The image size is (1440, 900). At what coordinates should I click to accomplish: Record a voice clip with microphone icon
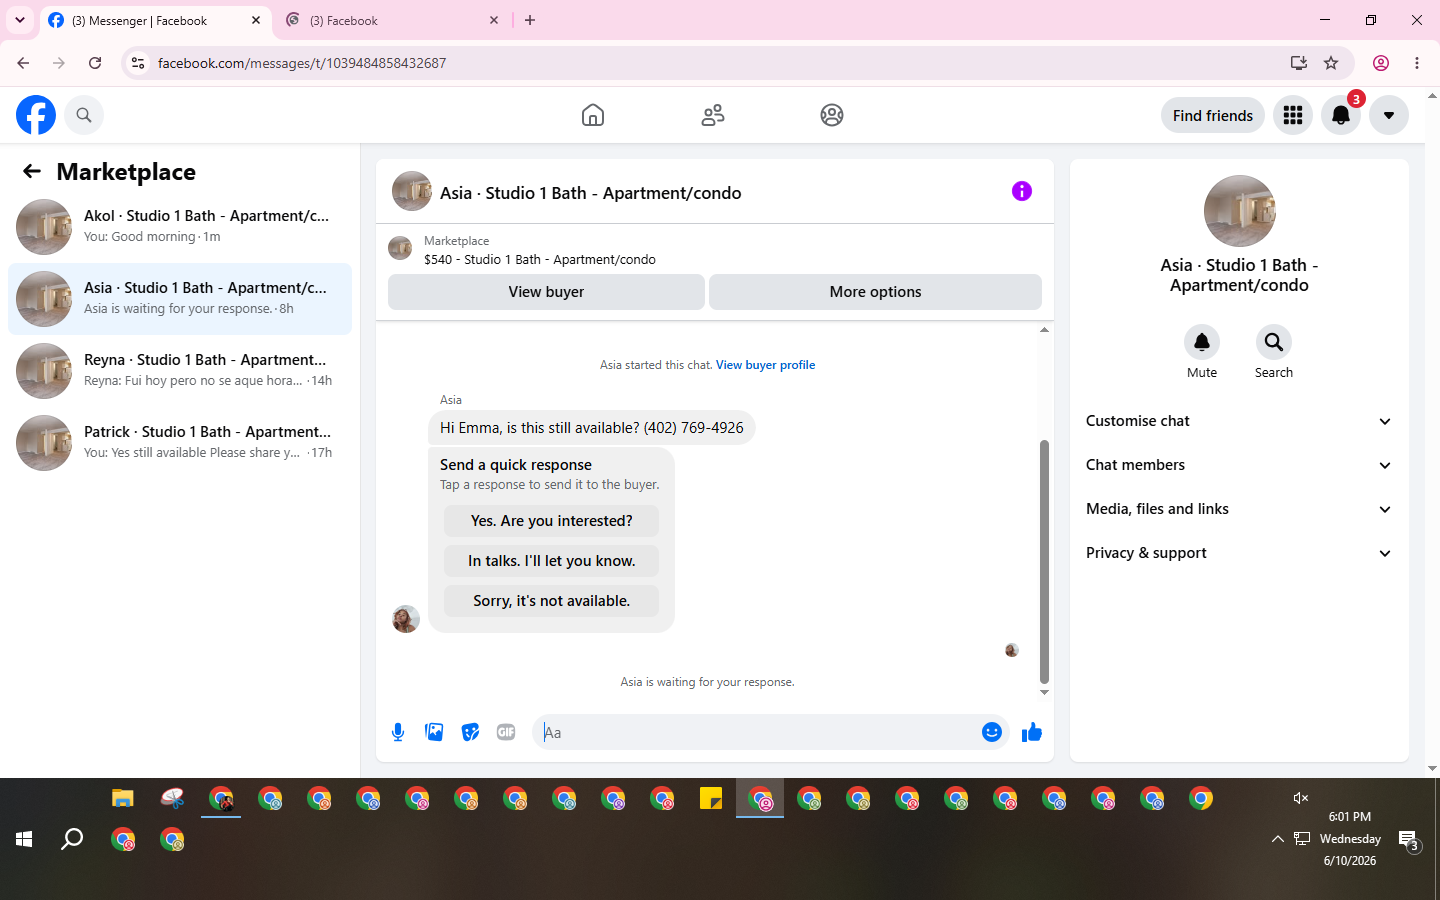[x=398, y=732]
